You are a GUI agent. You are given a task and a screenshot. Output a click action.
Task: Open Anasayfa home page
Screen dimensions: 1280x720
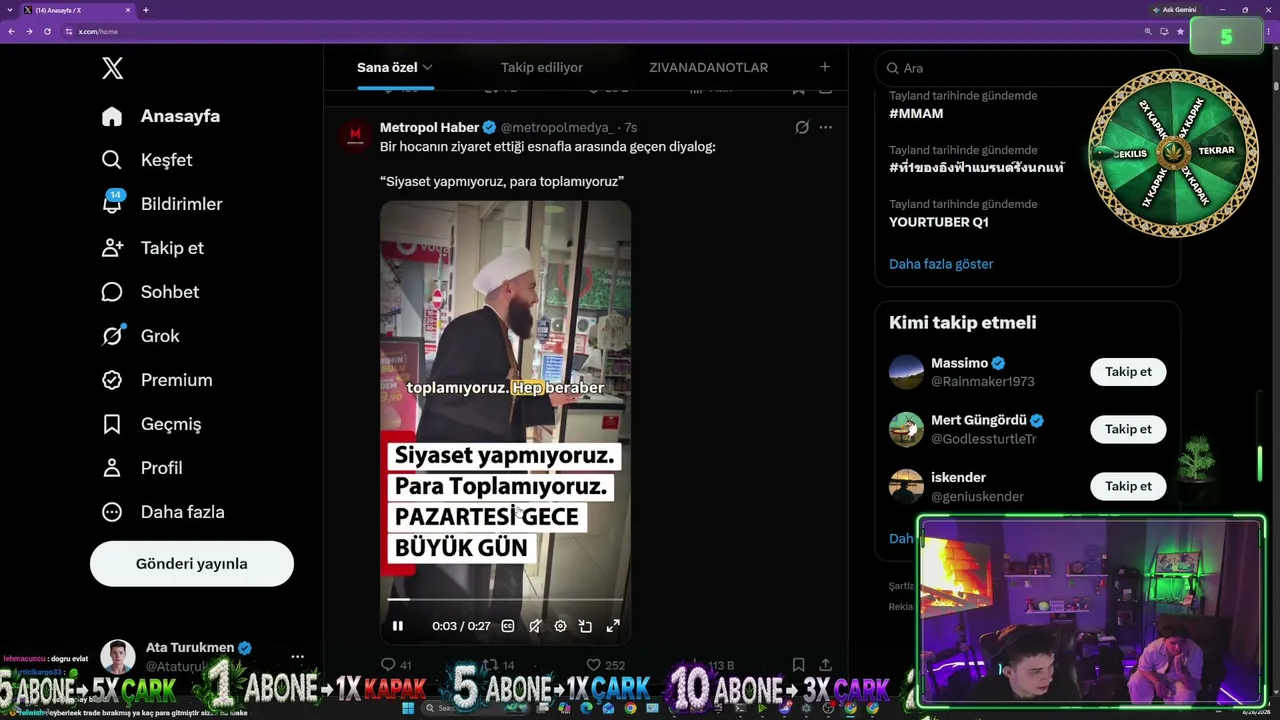click(x=161, y=116)
